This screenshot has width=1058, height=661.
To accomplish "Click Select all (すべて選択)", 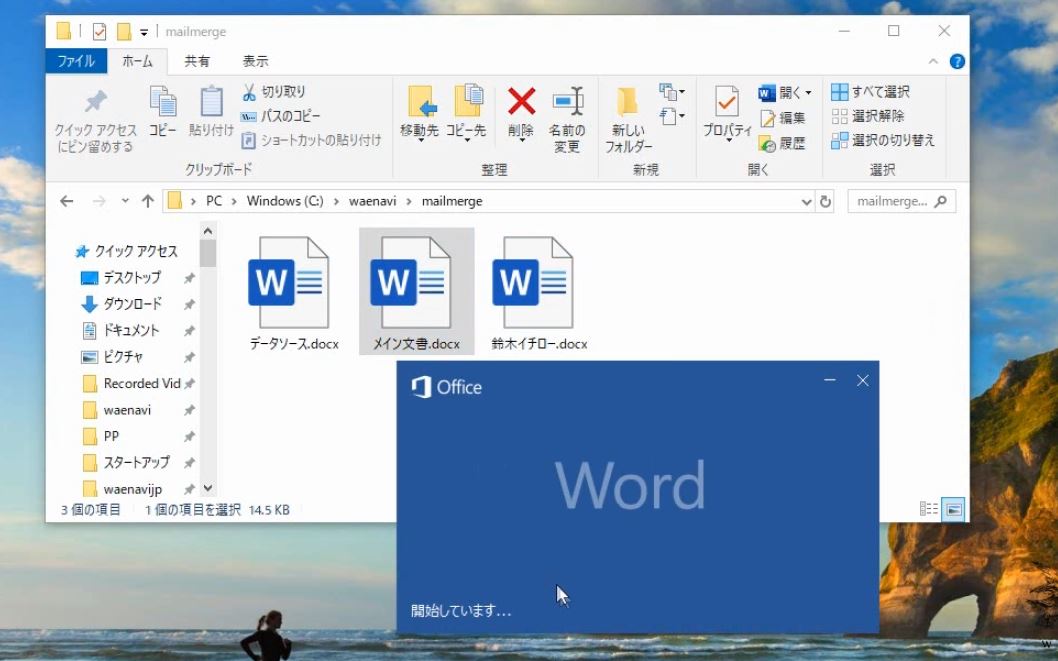I will (870, 92).
